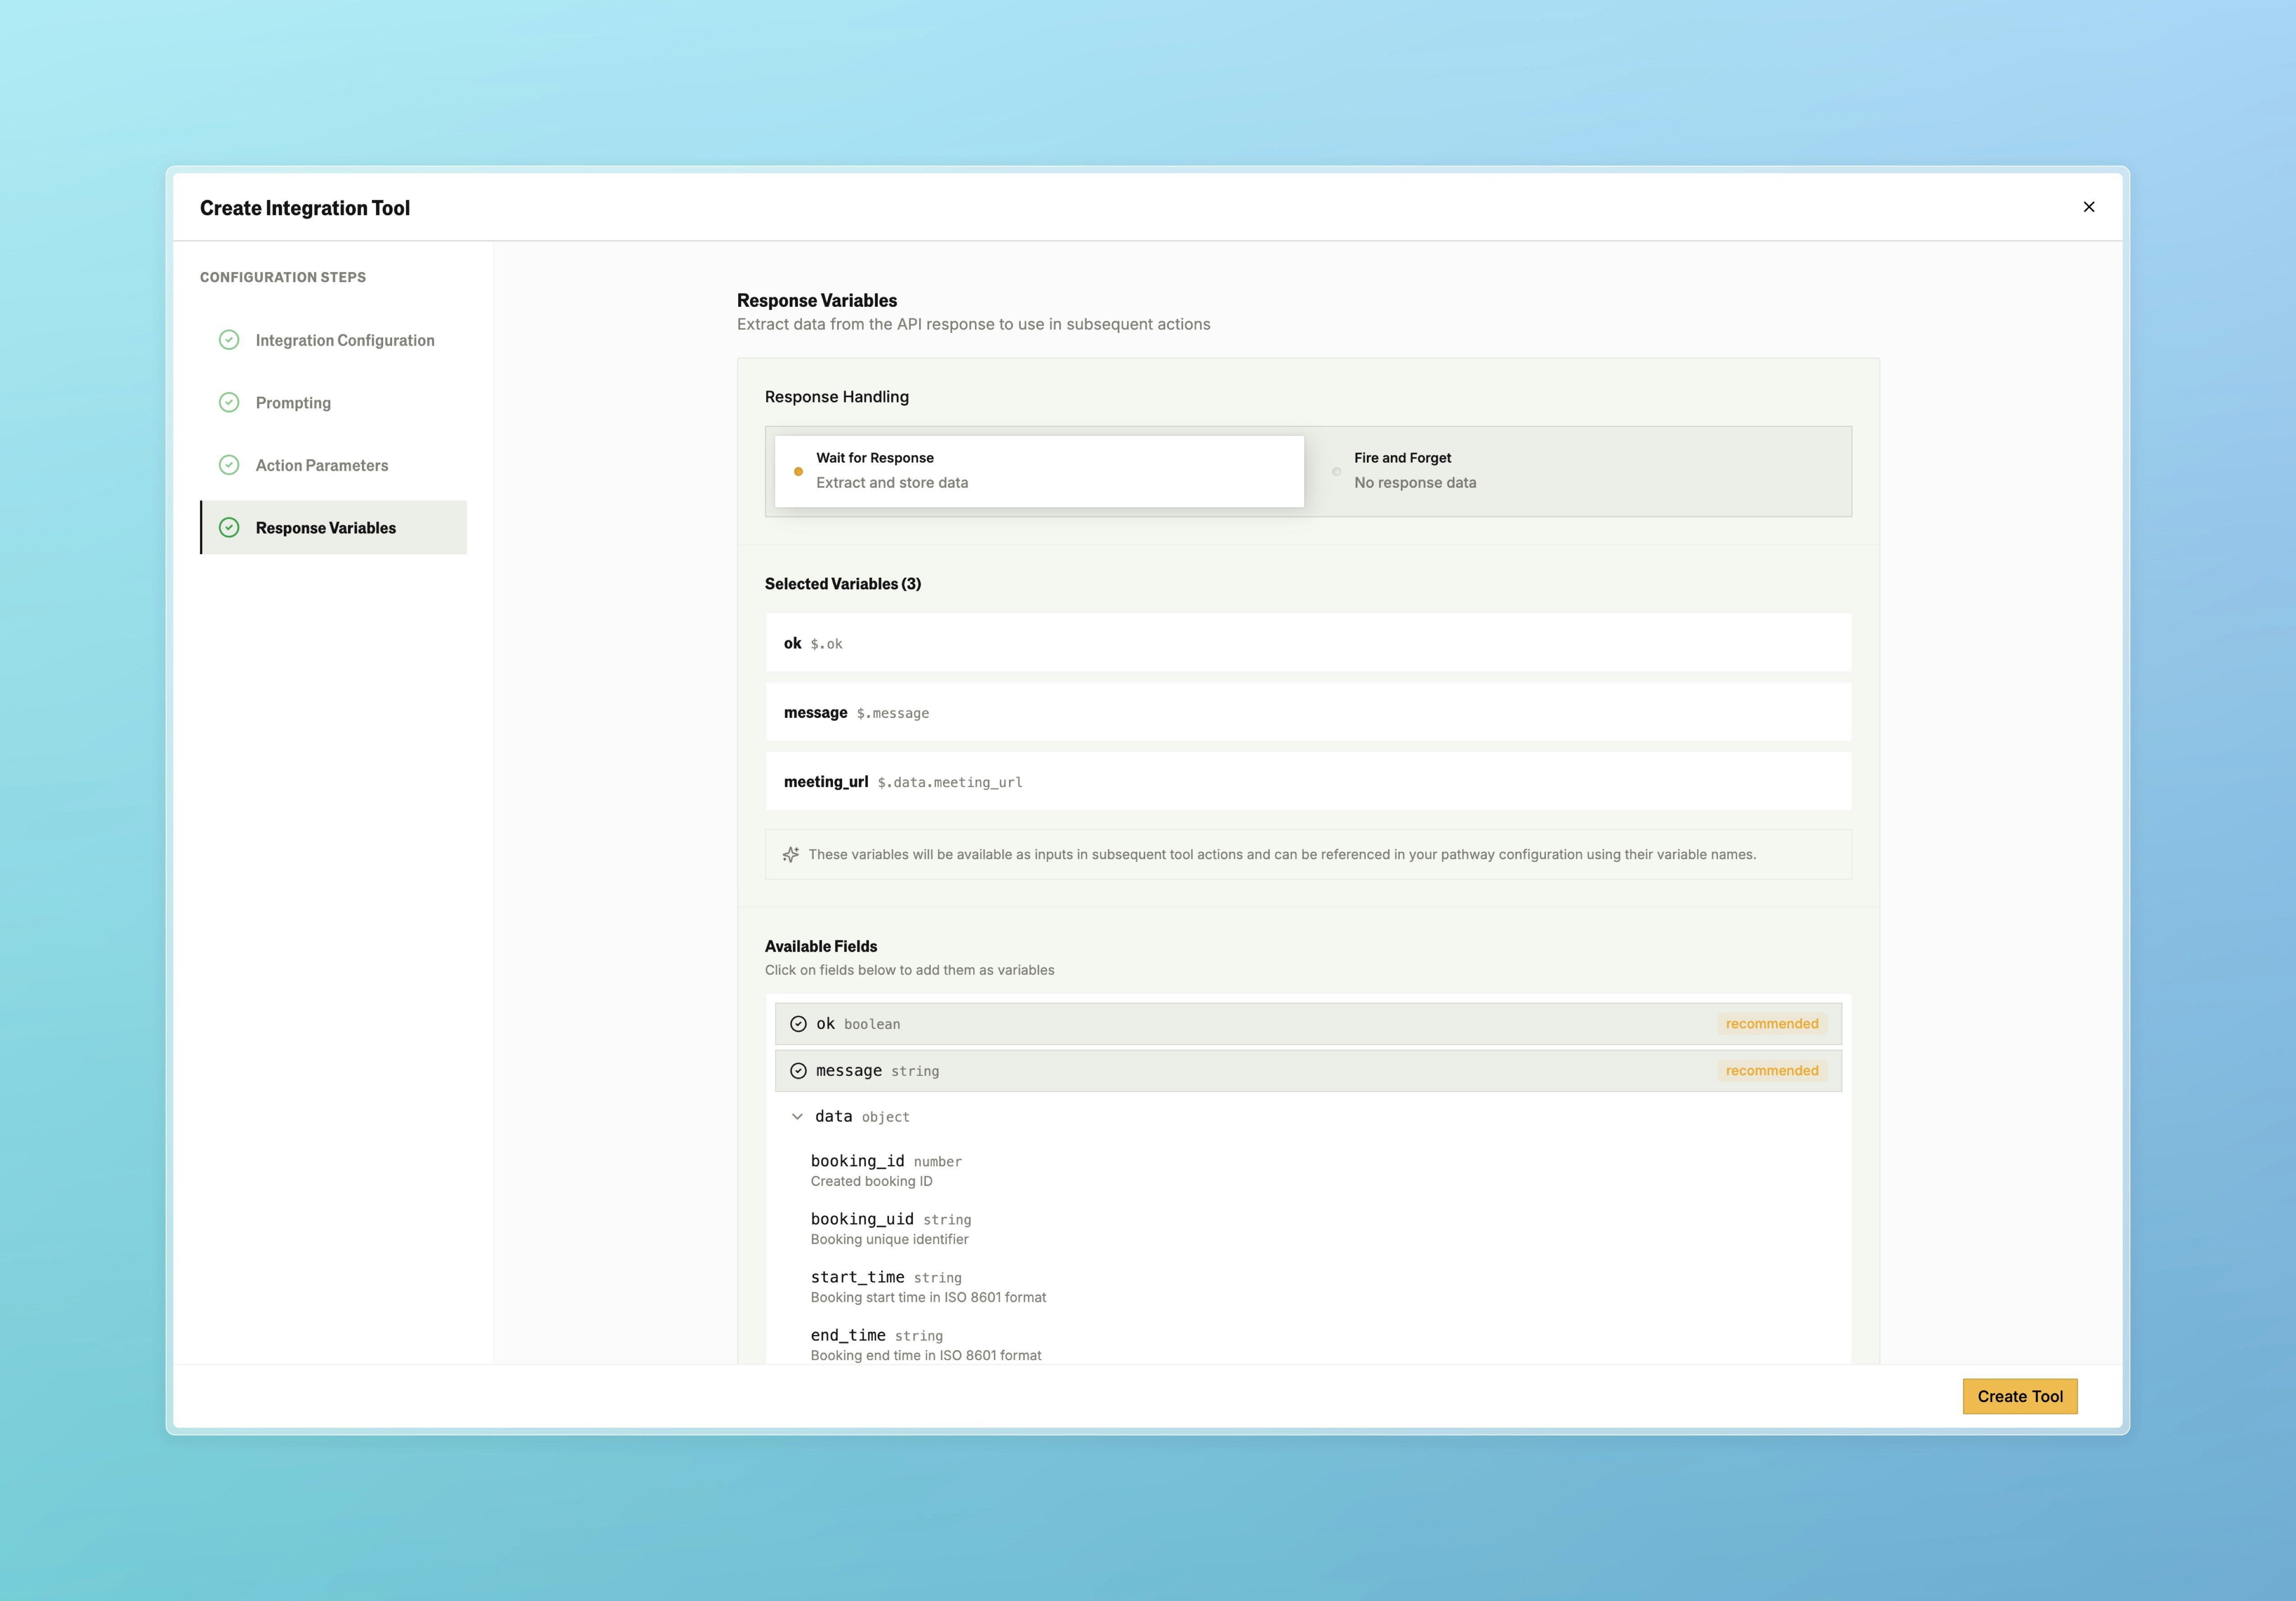The width and height of the screenshot is (2296, 1601).
Task: Select the Wait for Response option
Action: (1038, 470)
